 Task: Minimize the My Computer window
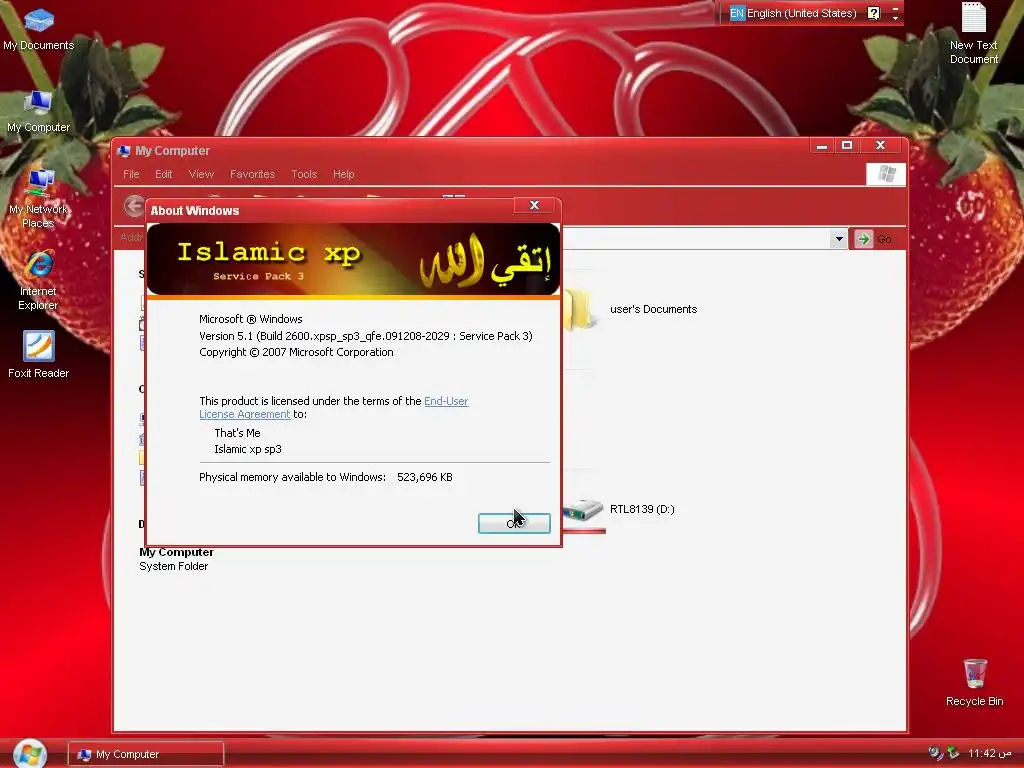[x=822, y=145]
